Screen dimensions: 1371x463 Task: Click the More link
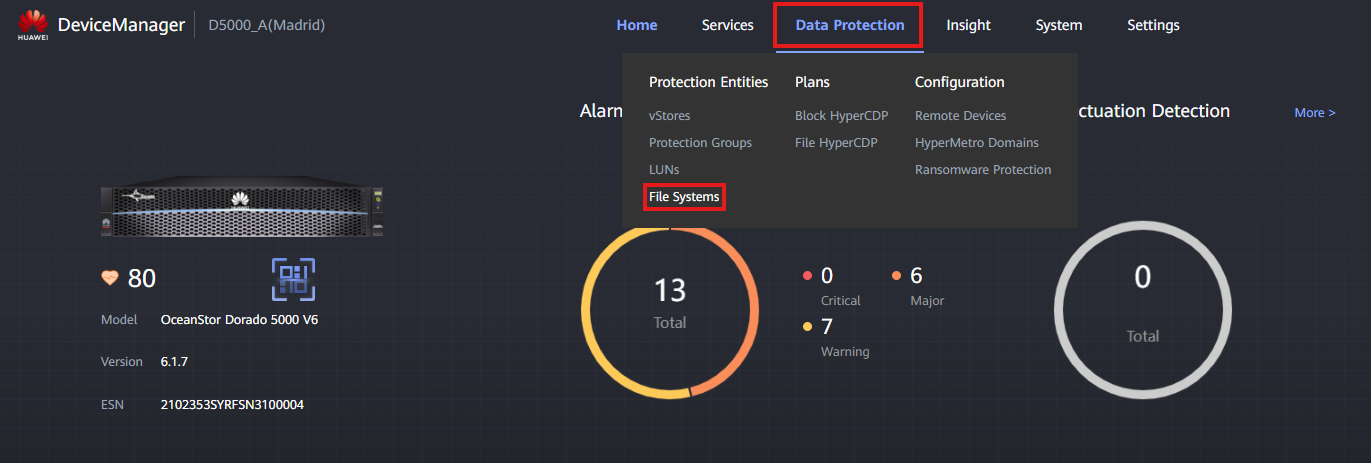(1314, 113)
